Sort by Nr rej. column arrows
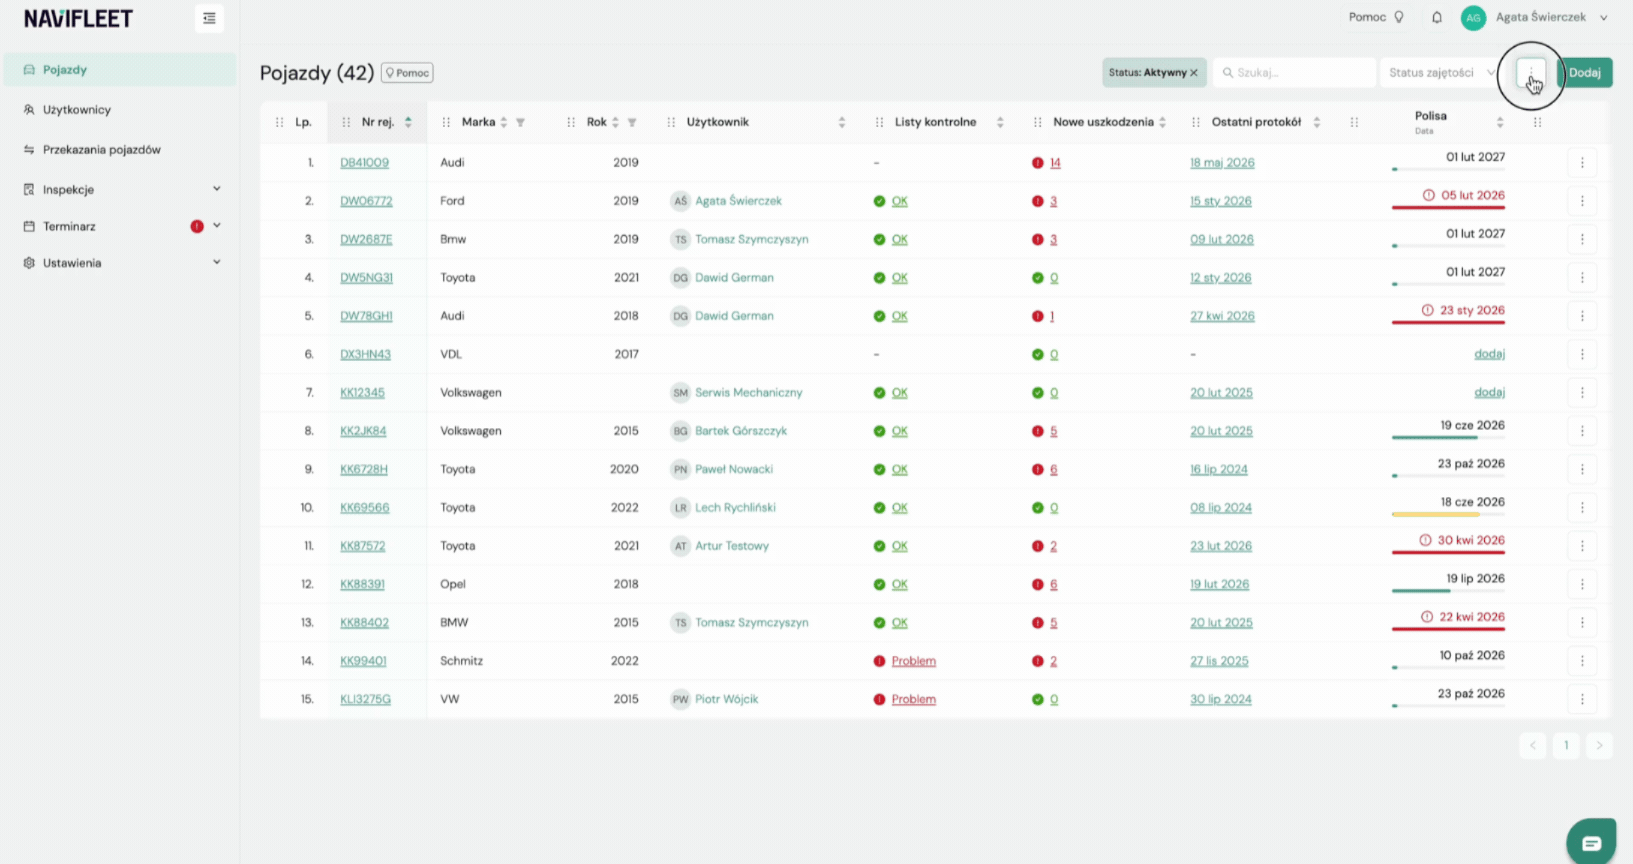Image resolution: width=1633 pixels, height=864 pixels. coord(408,122)
